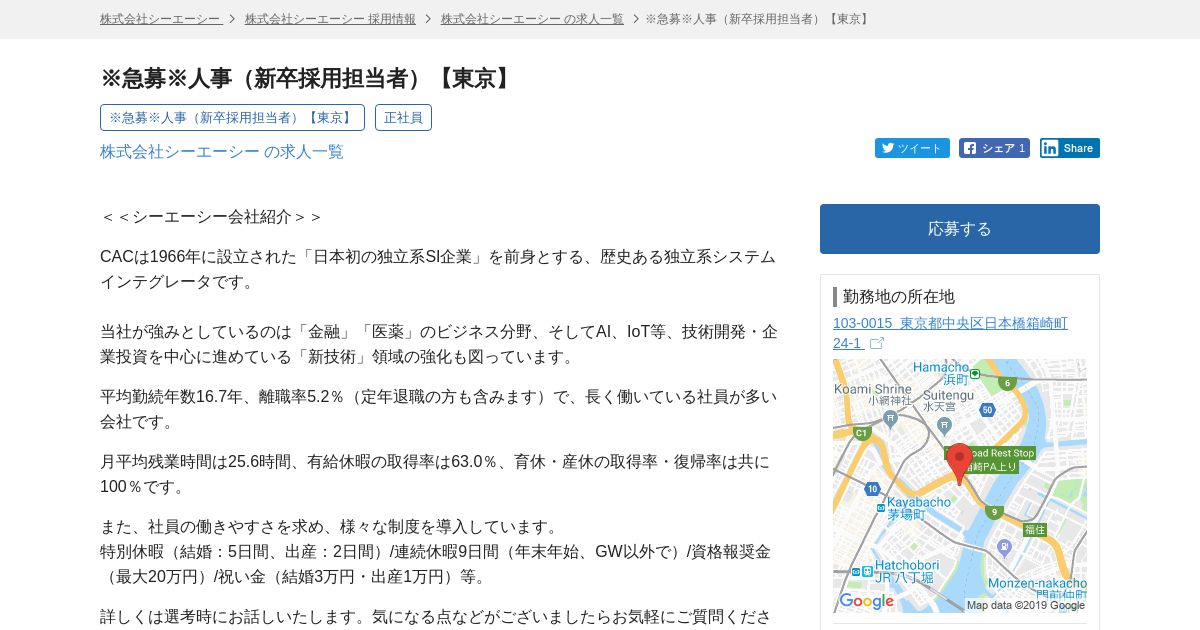Screen dimensions: 1200x630
Task: Share via the Twitter ツイート button
Action: [912, 148]
